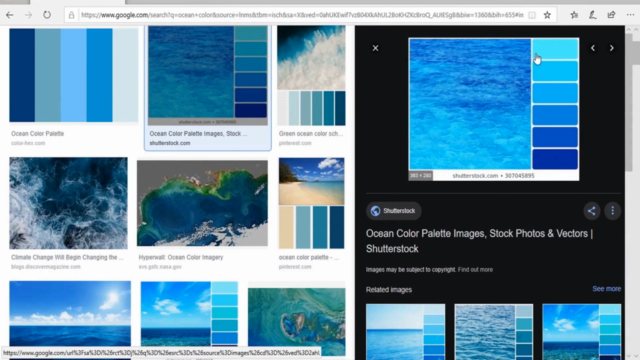Viewport: 640px width, 360px height.
Task: Open browser settings and more menu
Action: click(630, 15)
